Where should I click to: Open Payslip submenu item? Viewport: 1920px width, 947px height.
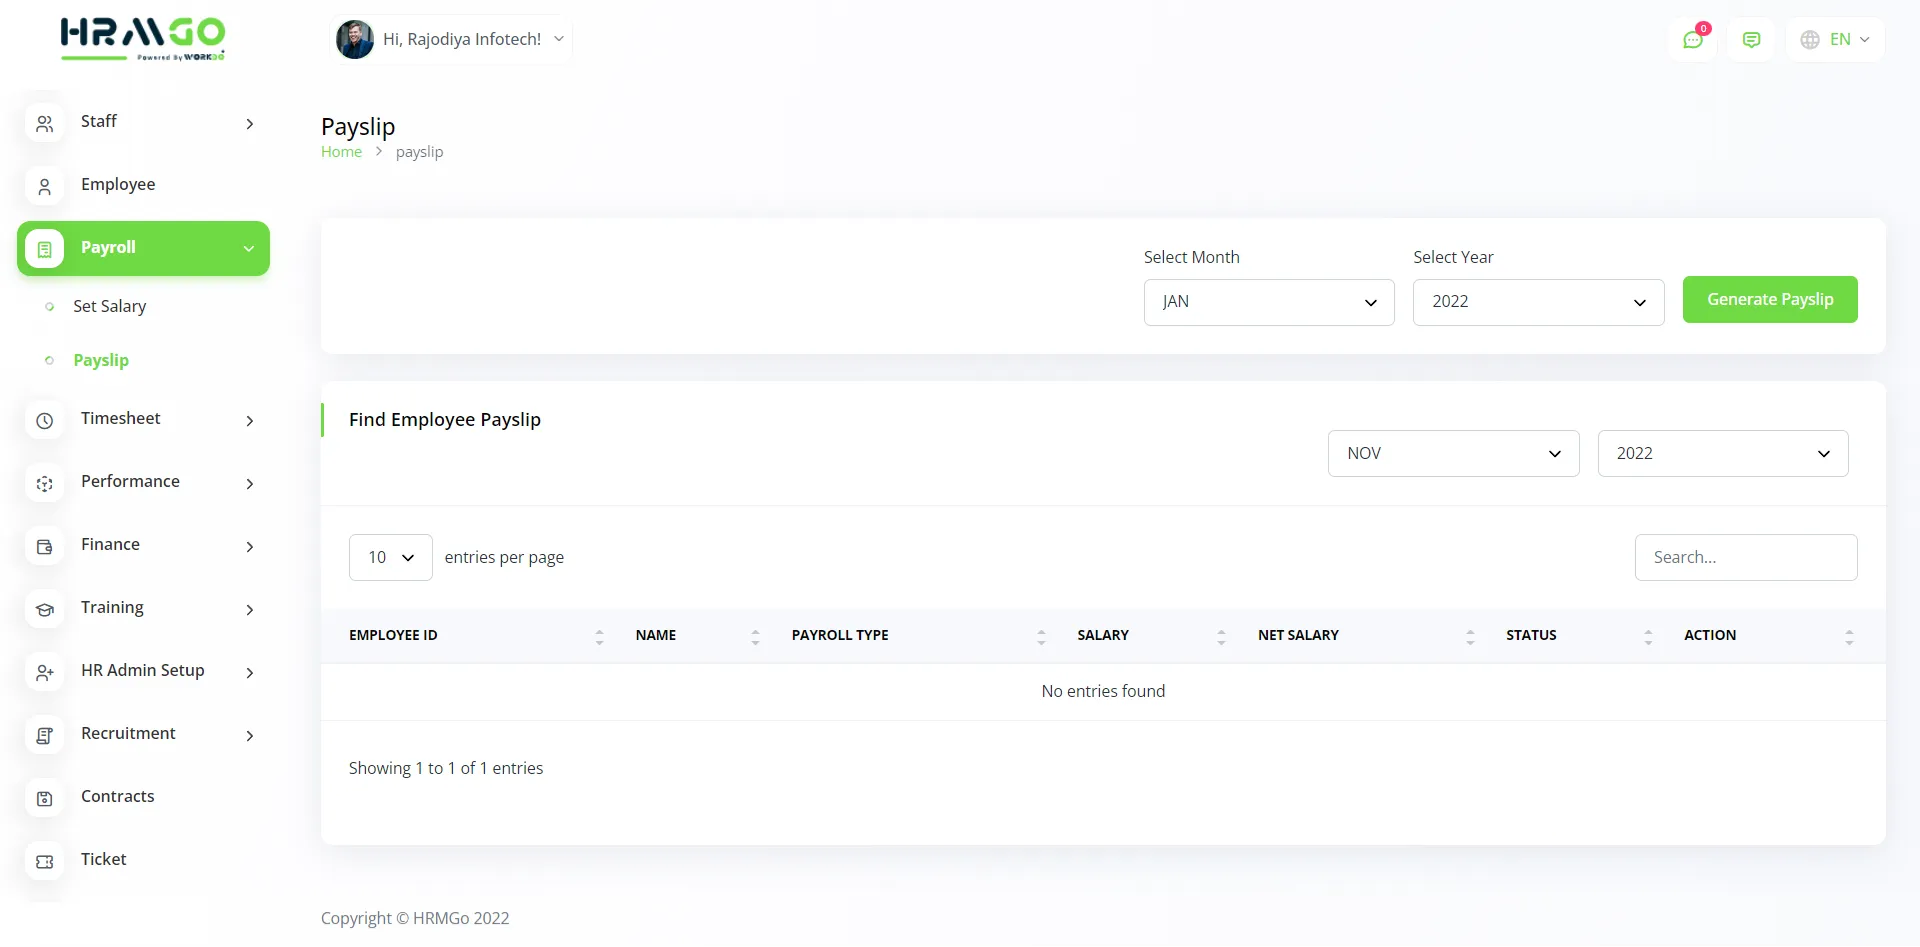101,361
